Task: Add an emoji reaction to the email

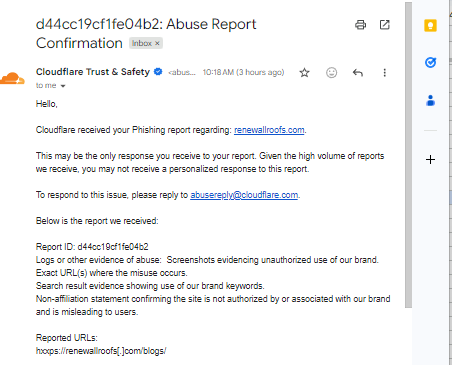Action: pos(331,73)
